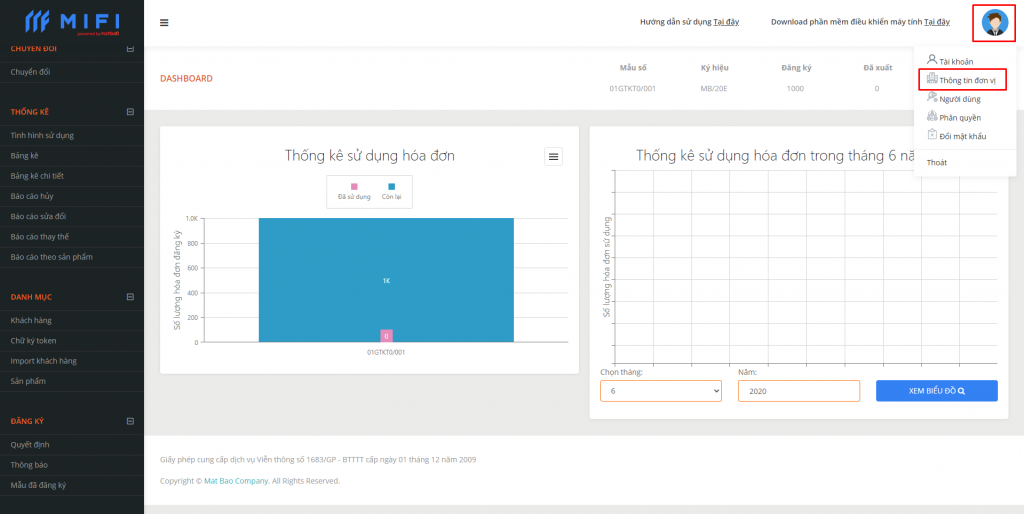
Task: Click the hamburger sidebar toggle icon
Action: click(164, 22)
